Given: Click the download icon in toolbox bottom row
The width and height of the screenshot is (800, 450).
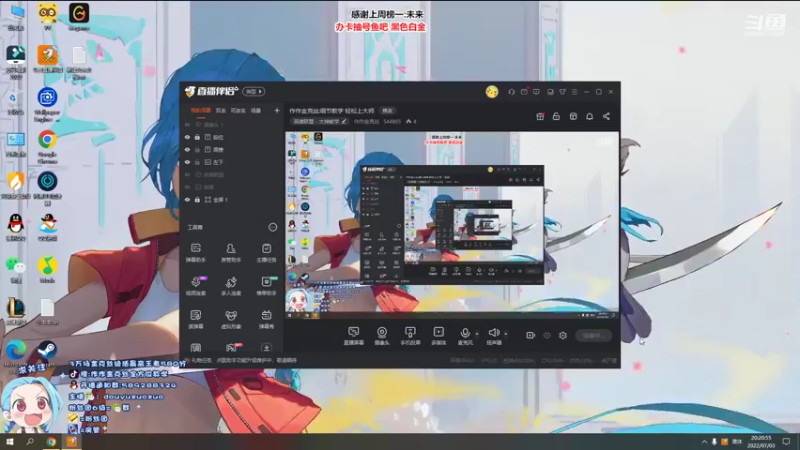Looking at the screenshot, I should 266,348.
